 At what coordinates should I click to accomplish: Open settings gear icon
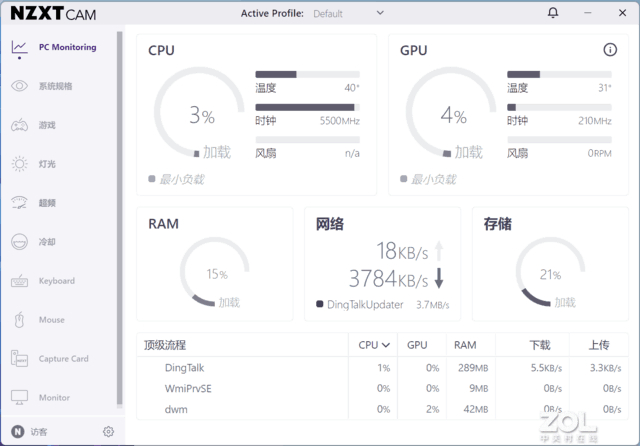coord(108,431)
